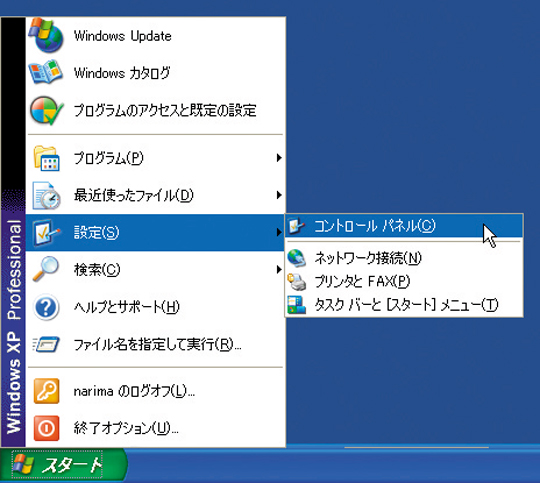Click the ネットワーク接続 globe icon
540x483 pixels.
click(x=297, y=258)
